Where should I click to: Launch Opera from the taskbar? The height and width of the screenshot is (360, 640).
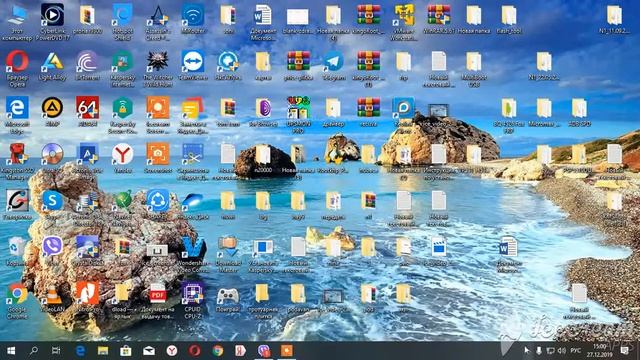click(x=195, y=351)
